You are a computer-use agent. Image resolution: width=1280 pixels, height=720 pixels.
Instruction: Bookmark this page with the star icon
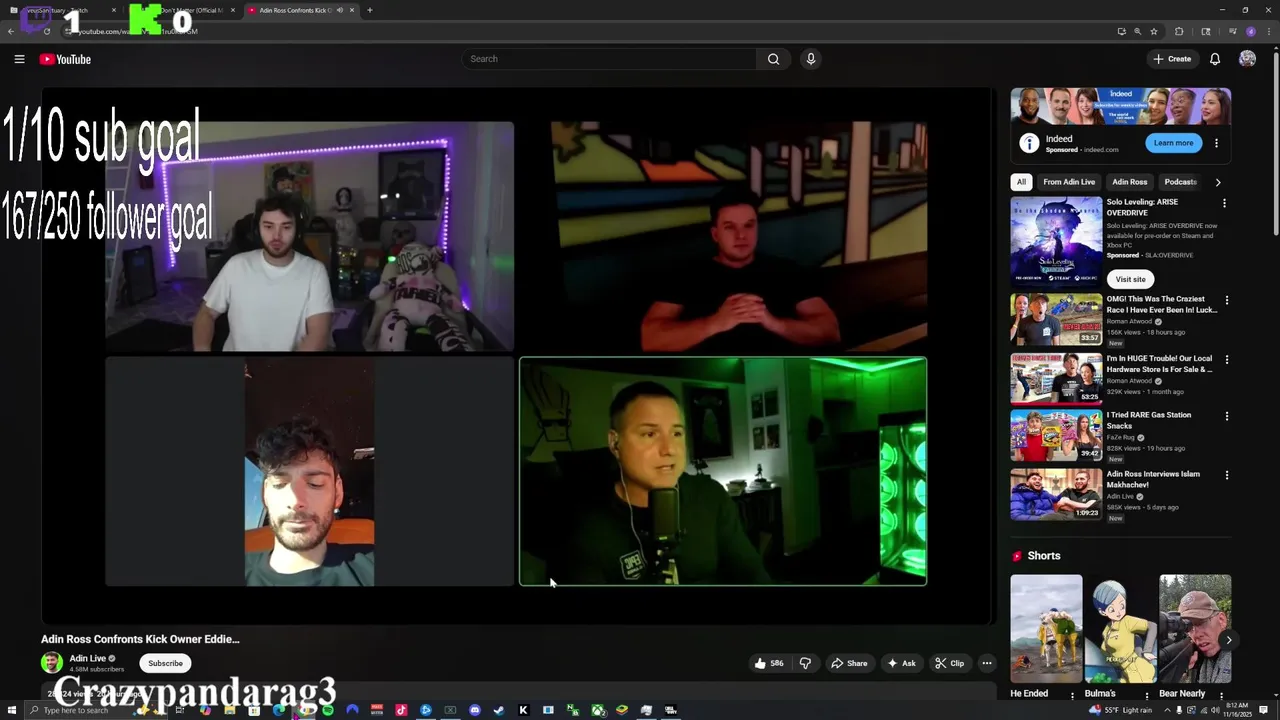point(1154,31)
